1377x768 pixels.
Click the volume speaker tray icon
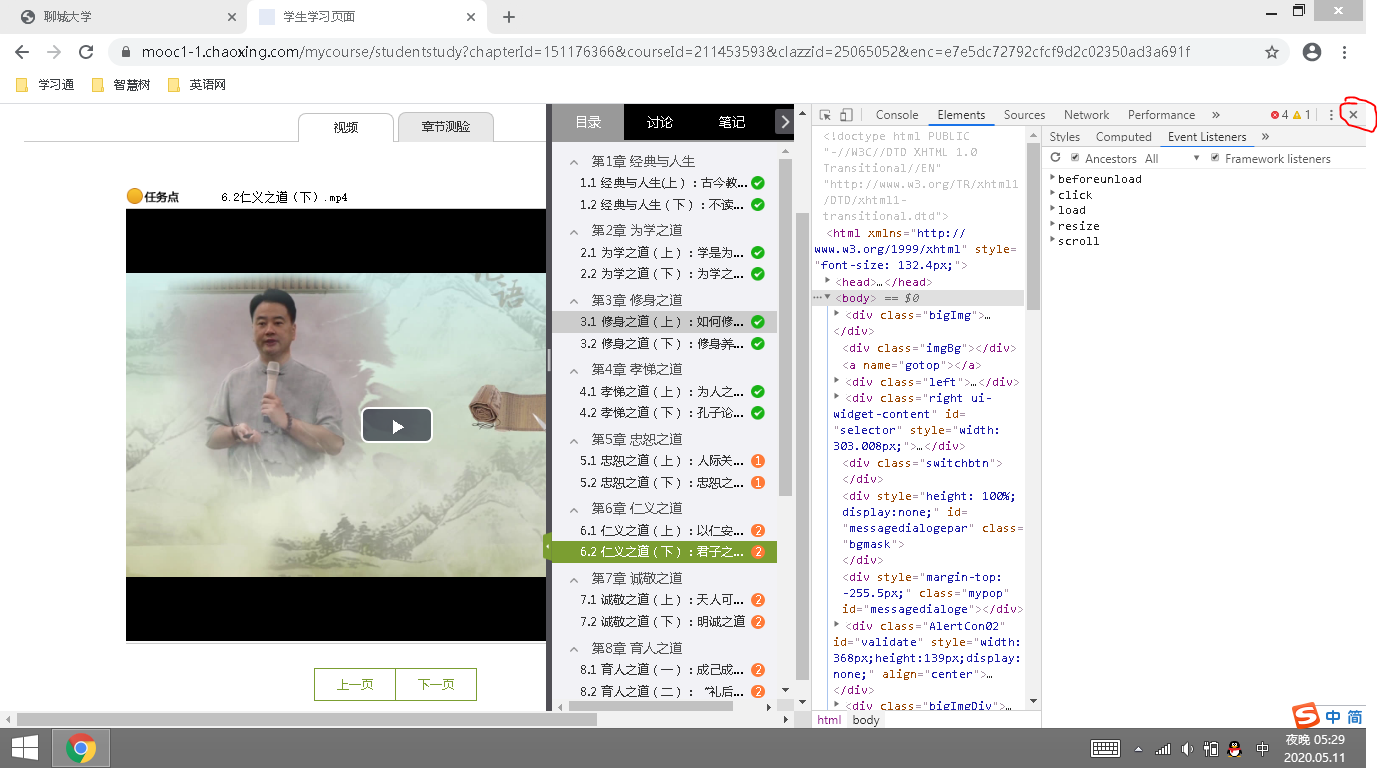tap(1187, 748)
